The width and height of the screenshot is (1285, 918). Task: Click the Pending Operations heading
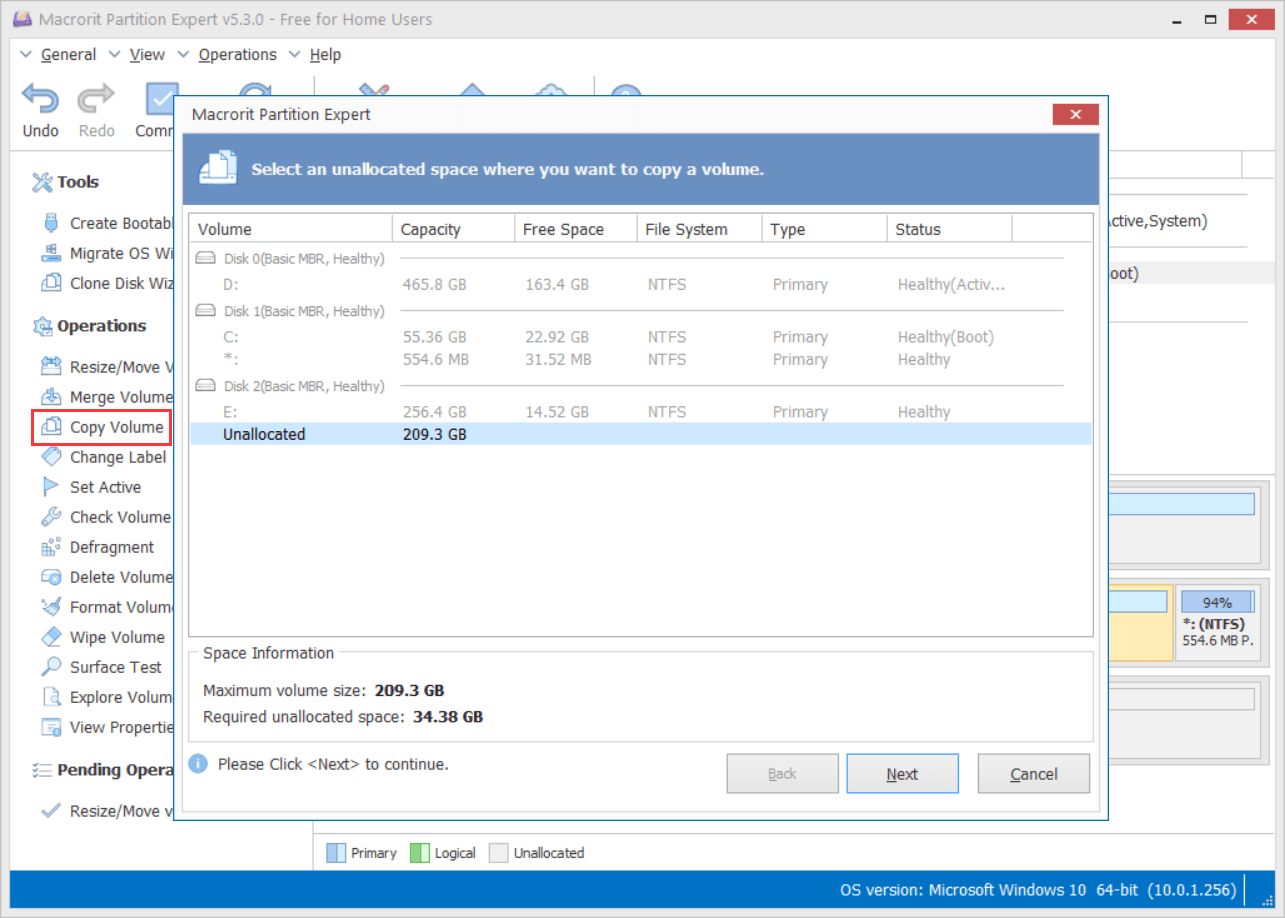point(116,770)
